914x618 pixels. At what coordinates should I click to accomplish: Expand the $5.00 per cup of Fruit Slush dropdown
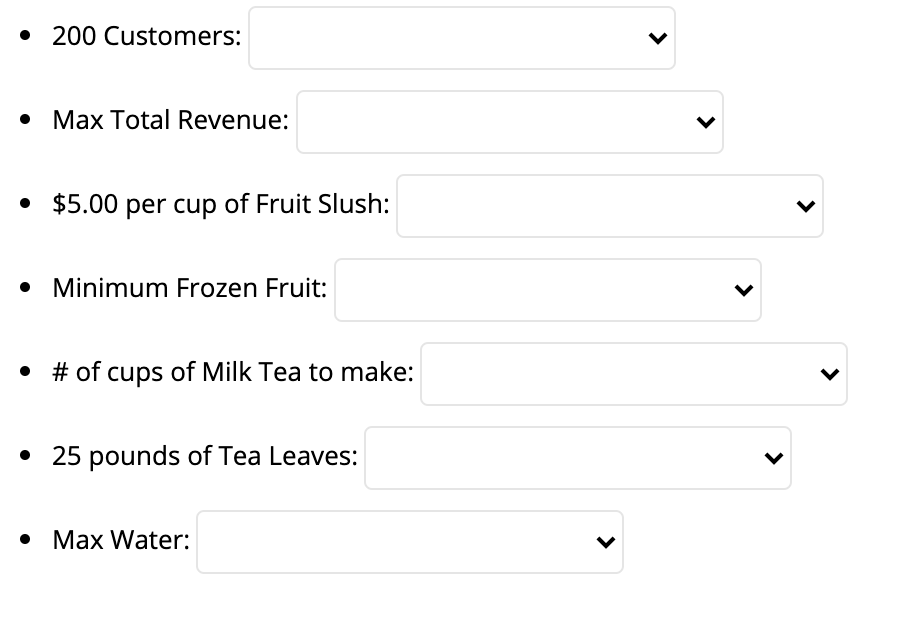[609, 206]
